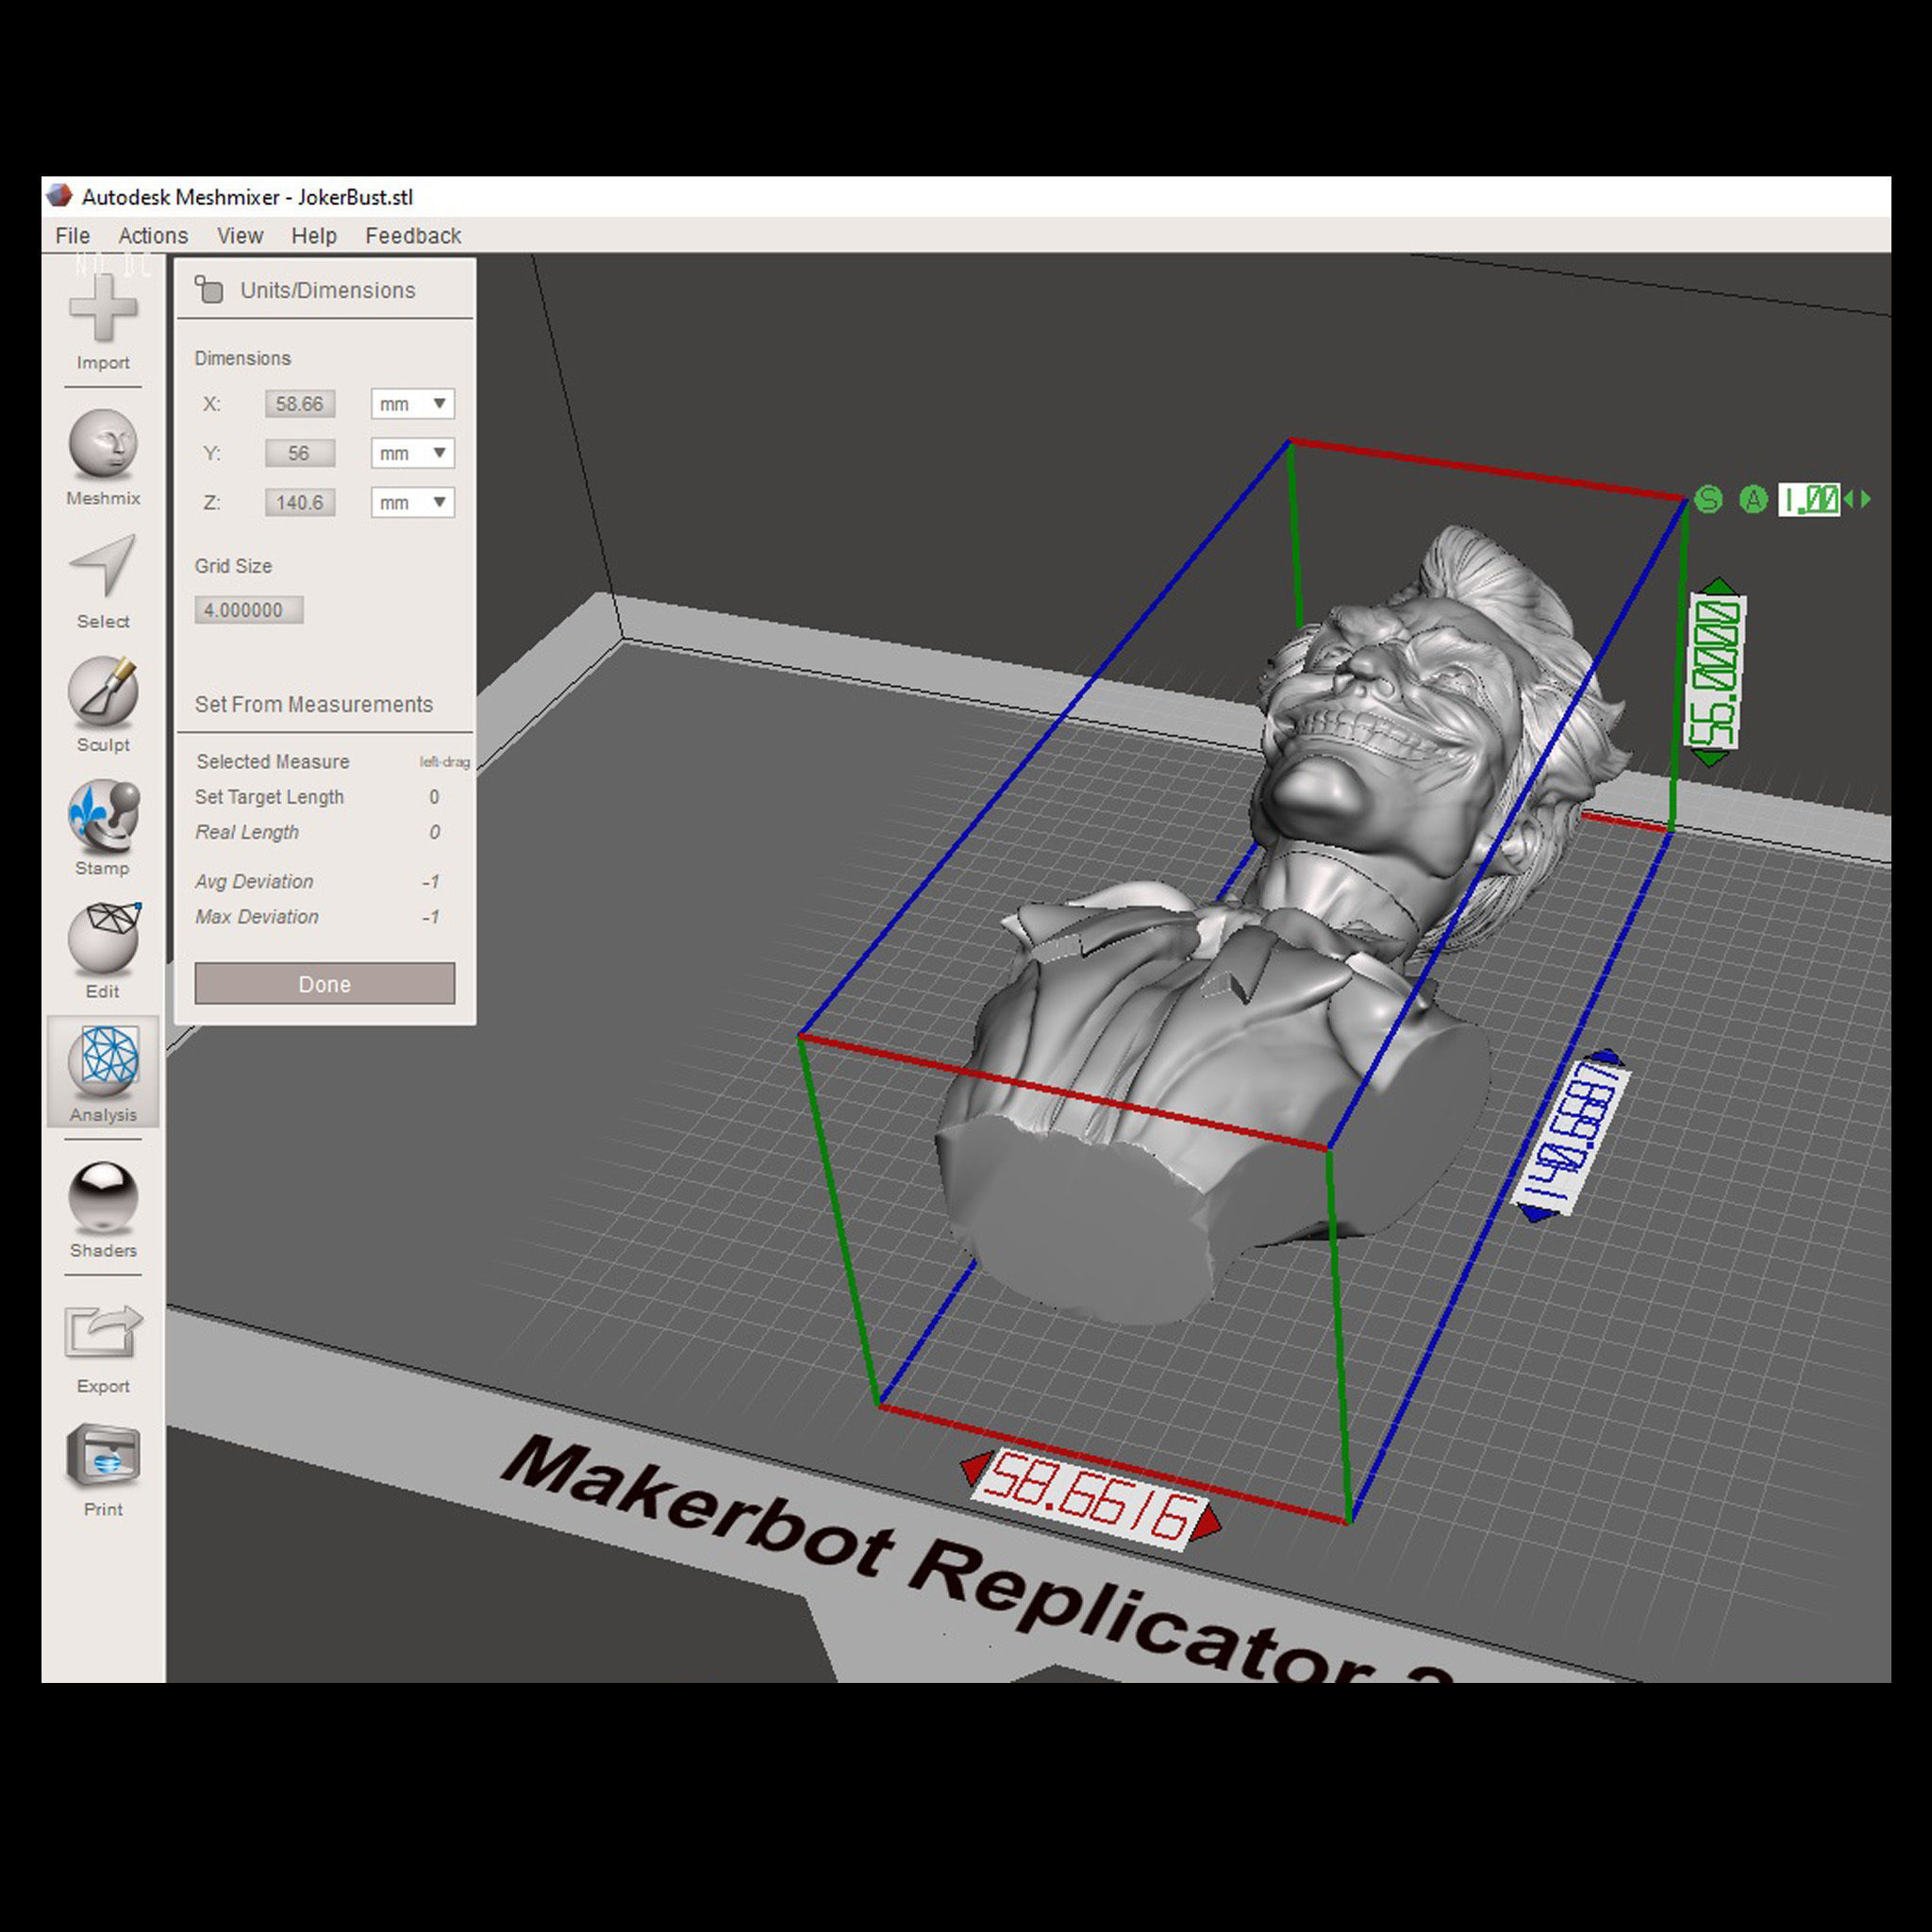Click the Set From Measurements heading
Image resolution: width=1932 pixels, height=1932 pixels.
(x=314, y=704)
